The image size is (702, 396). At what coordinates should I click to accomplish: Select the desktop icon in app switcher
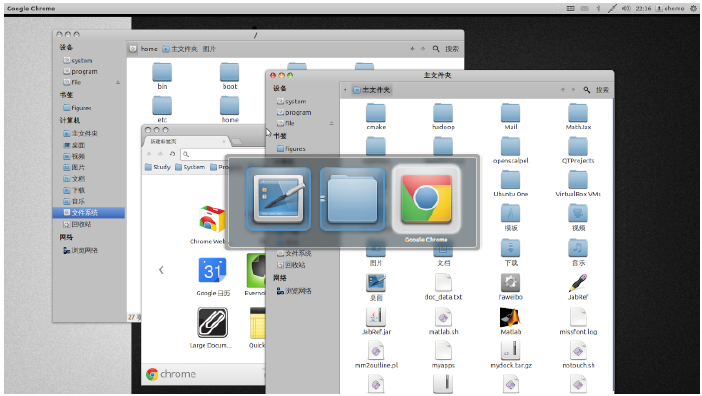pos(278,200)
